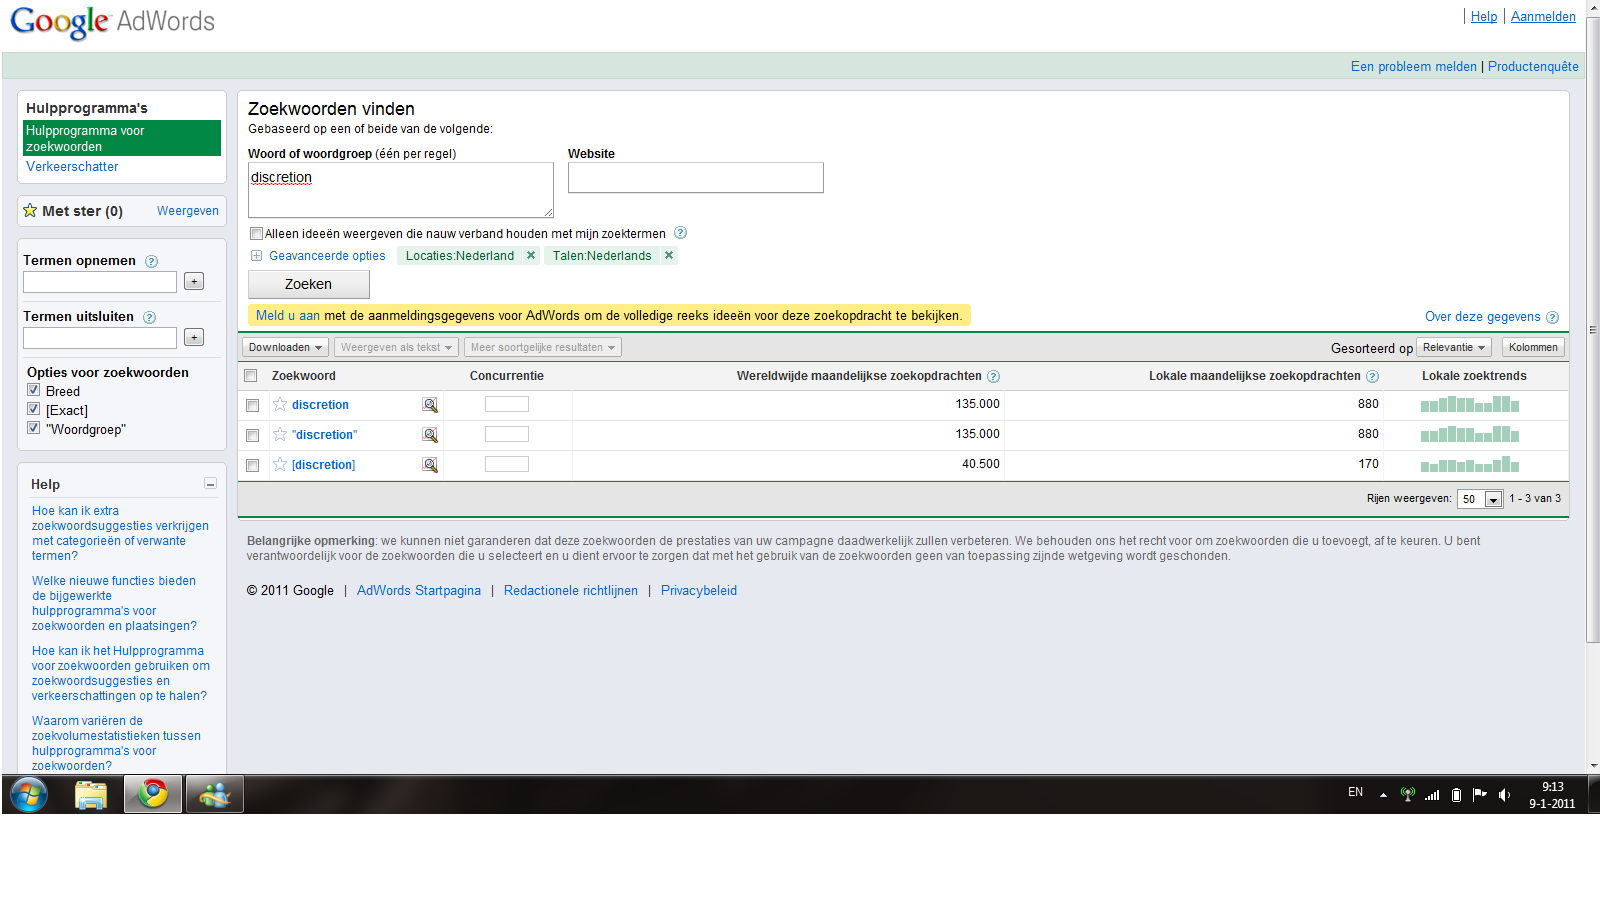This screenshot has height=900, width=1600.
Task: Collapse the Help panel
Action: 210,484
